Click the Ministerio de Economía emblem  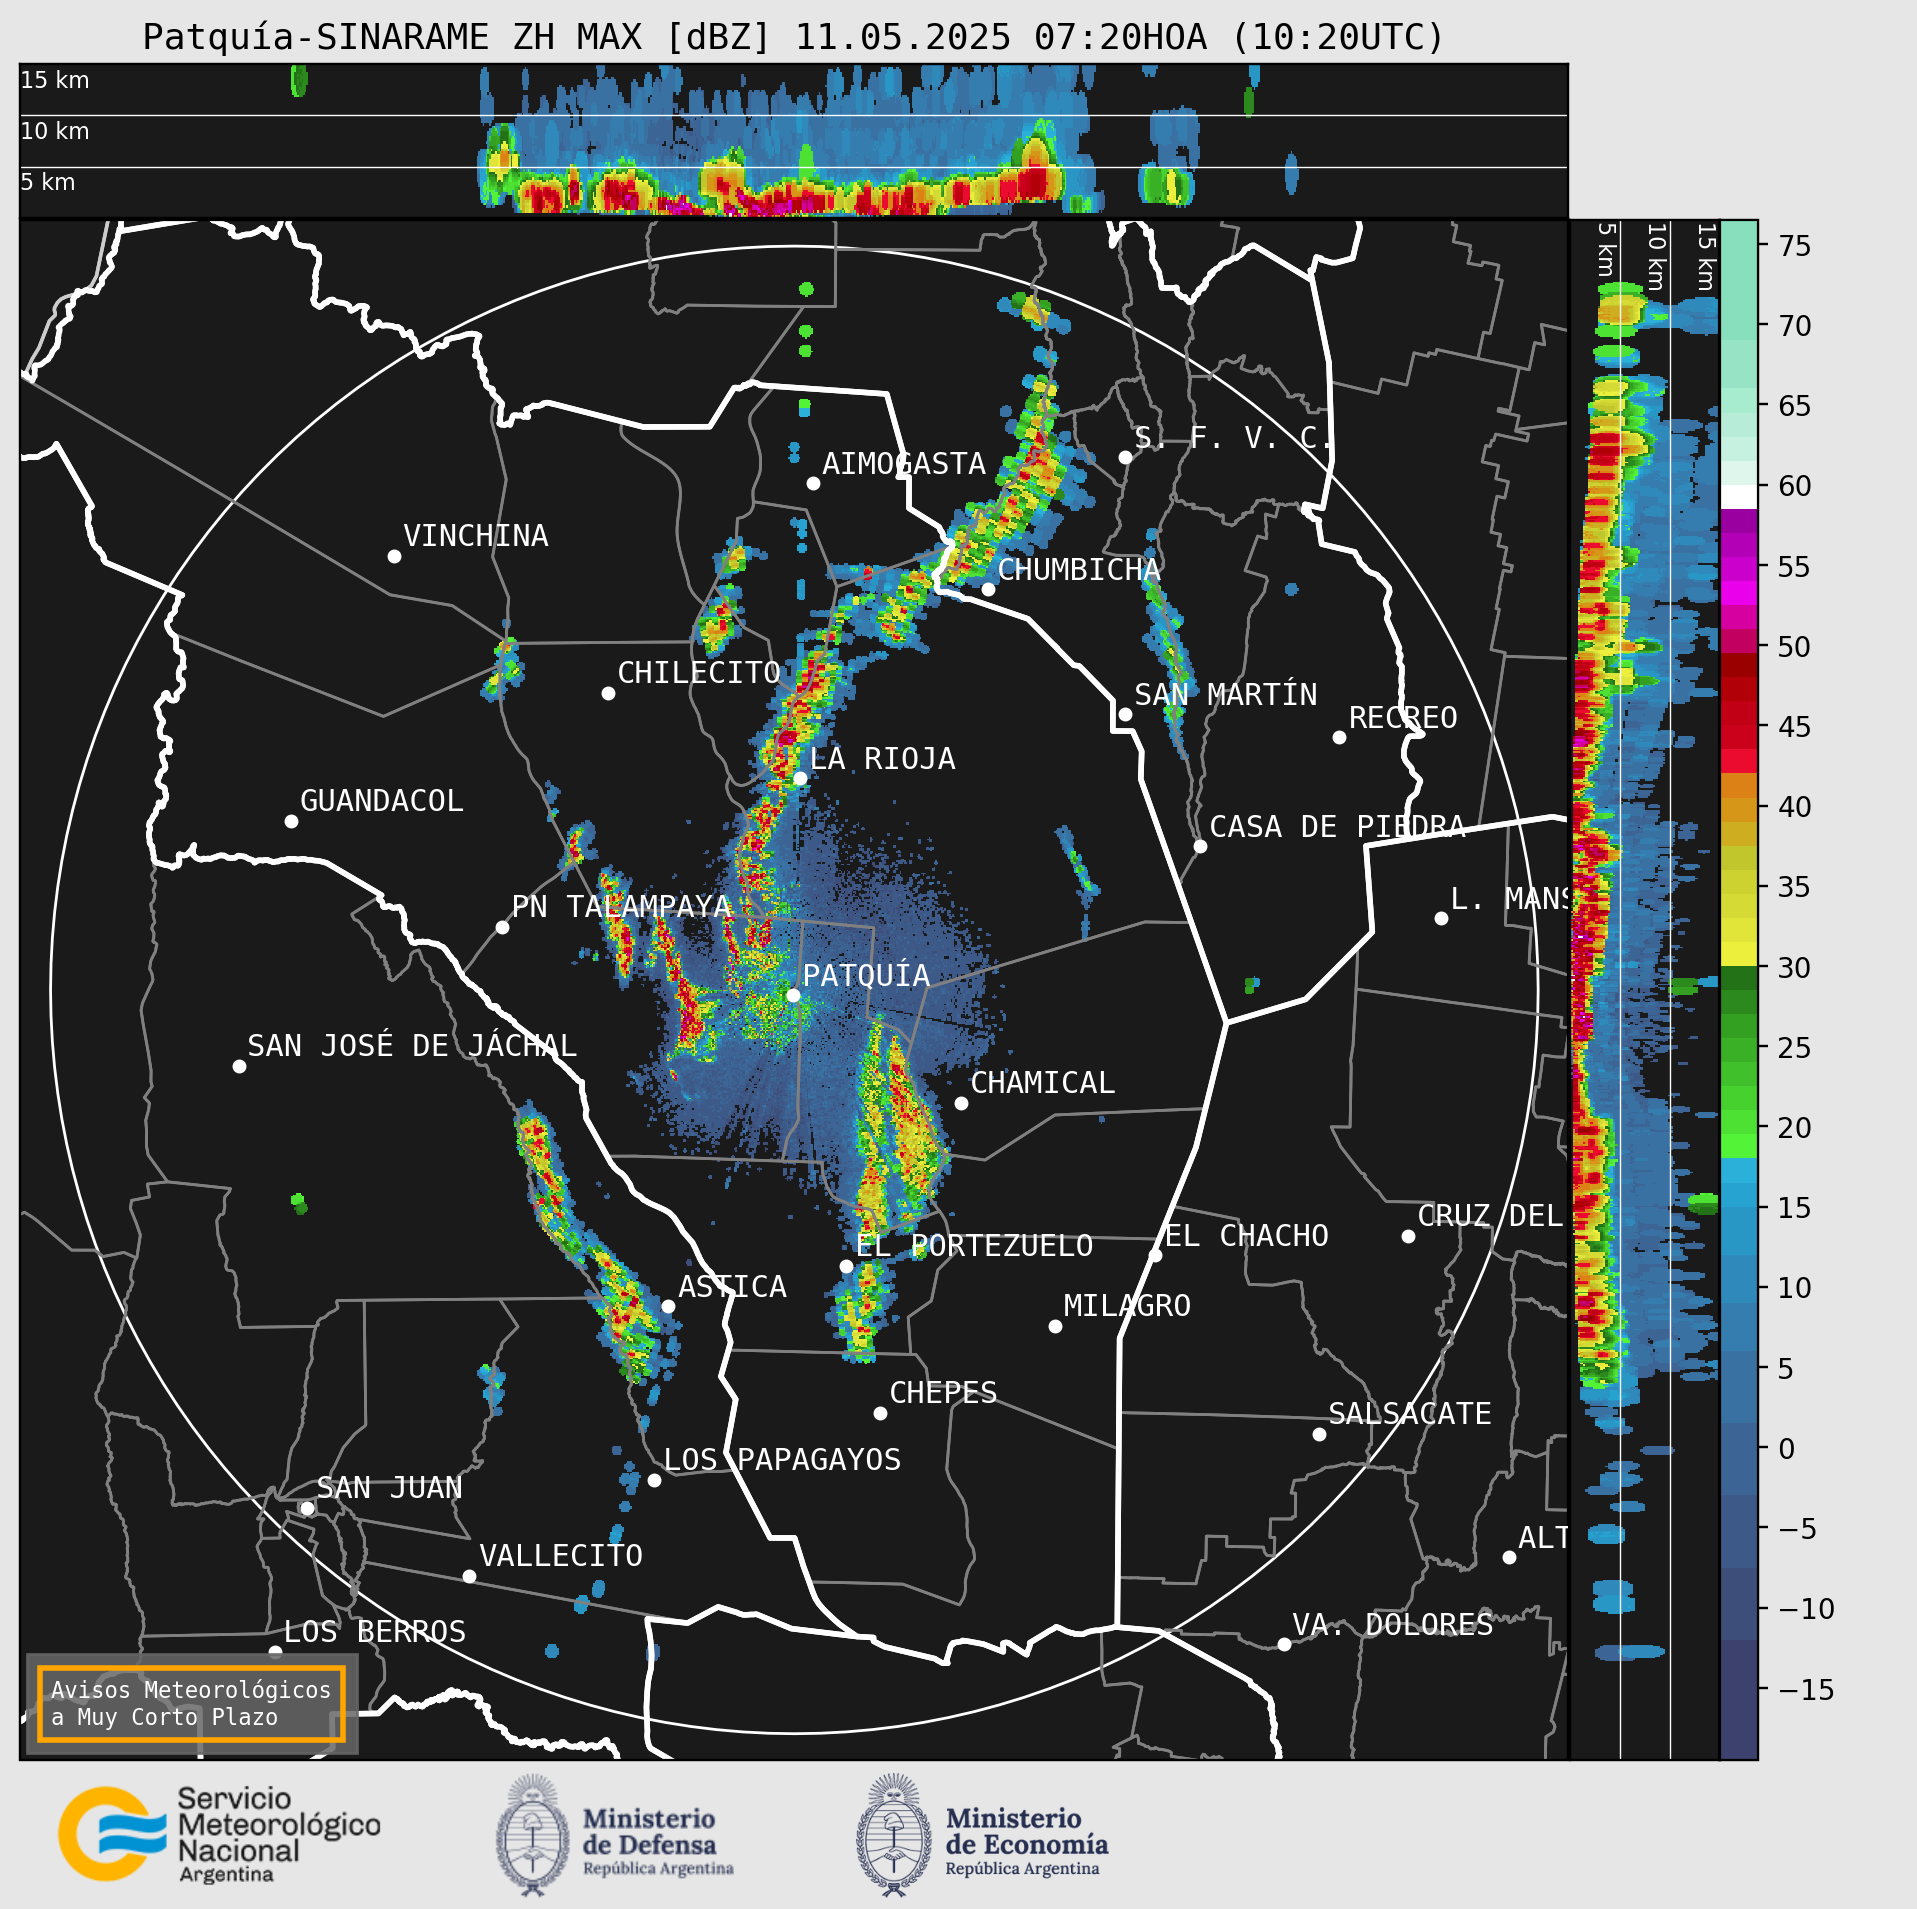(894, 1835)
